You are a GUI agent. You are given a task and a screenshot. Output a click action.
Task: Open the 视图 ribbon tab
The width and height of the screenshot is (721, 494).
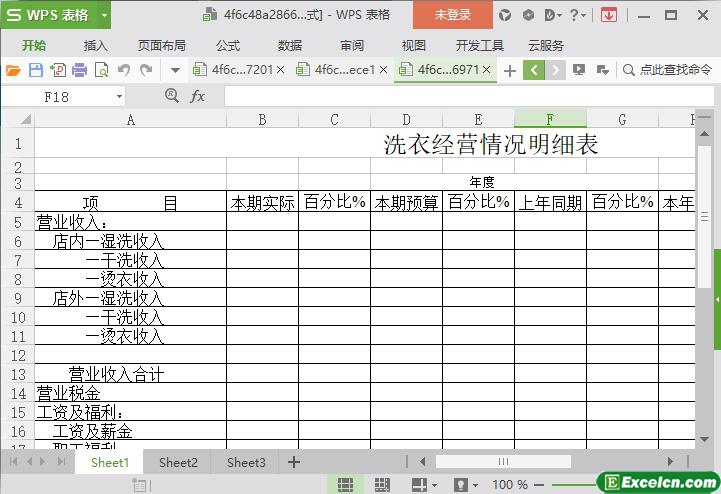click(x=413, y=46)
